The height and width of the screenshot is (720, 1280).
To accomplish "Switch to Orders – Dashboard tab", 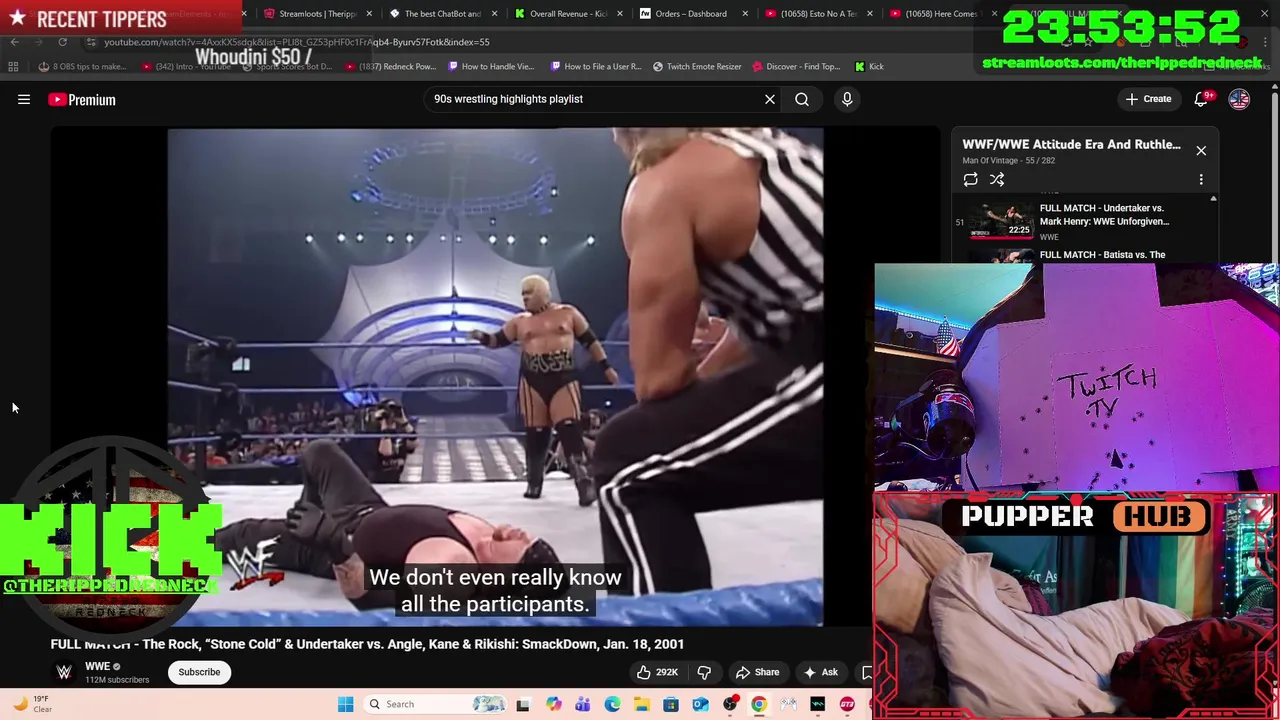I will 691,14.
